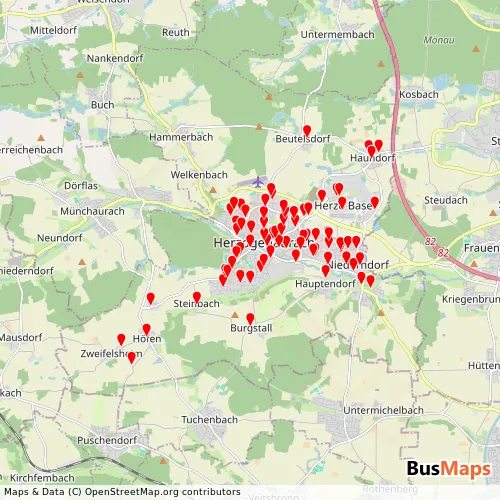The image size is (500, 500).
Task: Open the OpenStreetMap.org contributors attribution
Action: point(163,492)
